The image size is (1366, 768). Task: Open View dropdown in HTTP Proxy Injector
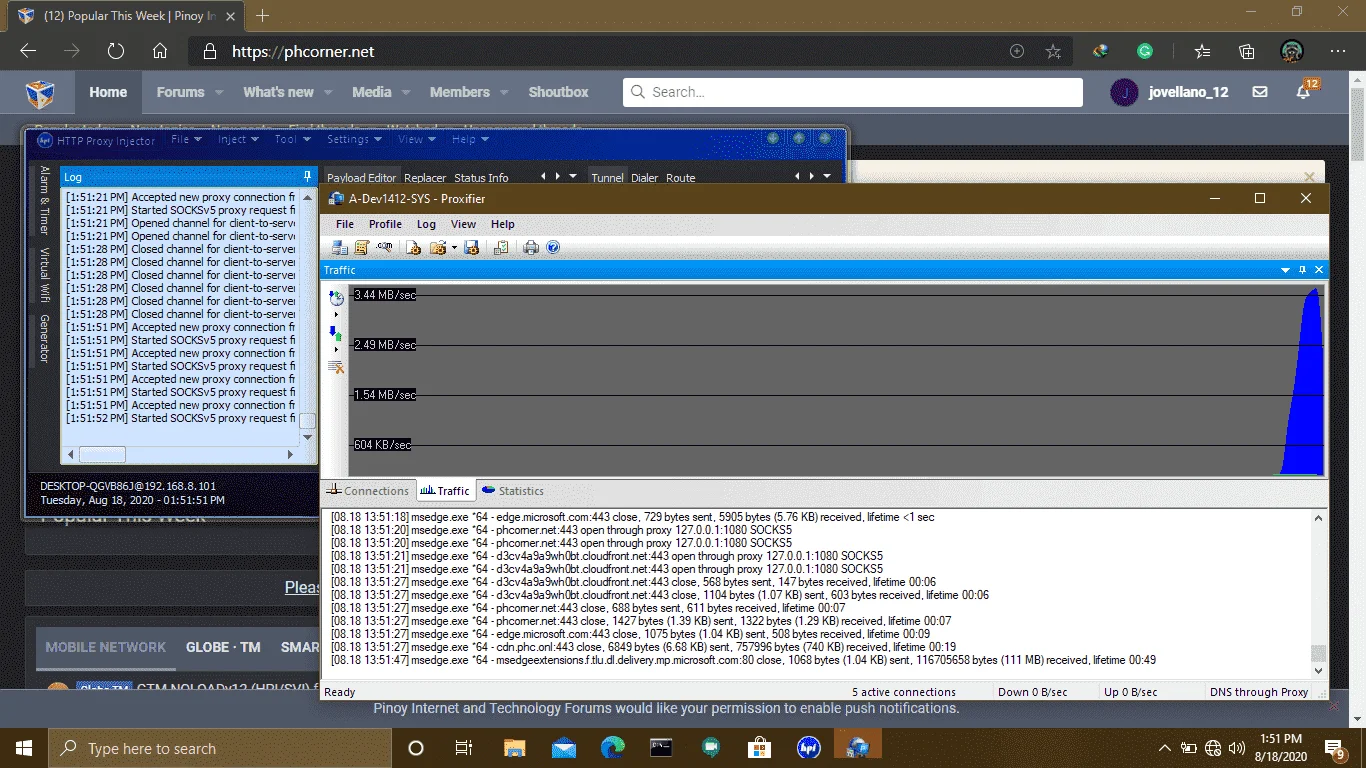pyautogui.click(x=416, y=140)
